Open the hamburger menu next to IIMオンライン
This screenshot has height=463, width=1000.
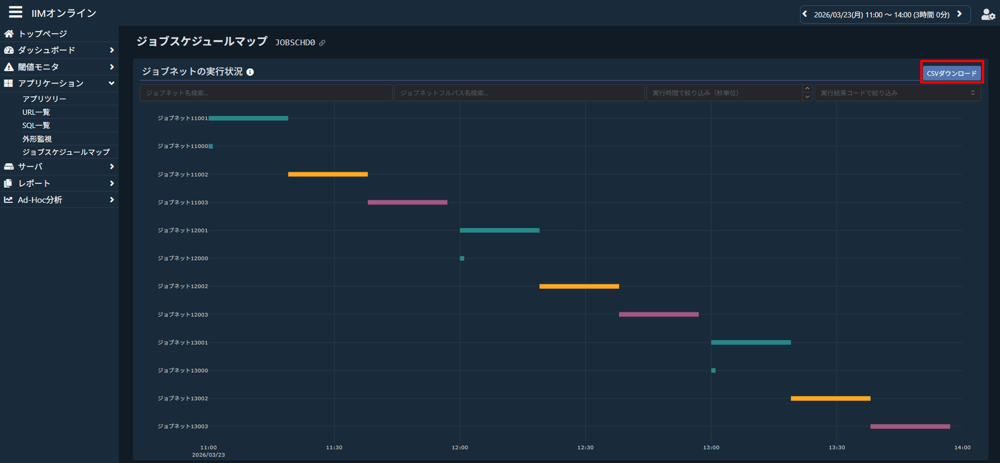pyautogui.click(x=15, y=13)
